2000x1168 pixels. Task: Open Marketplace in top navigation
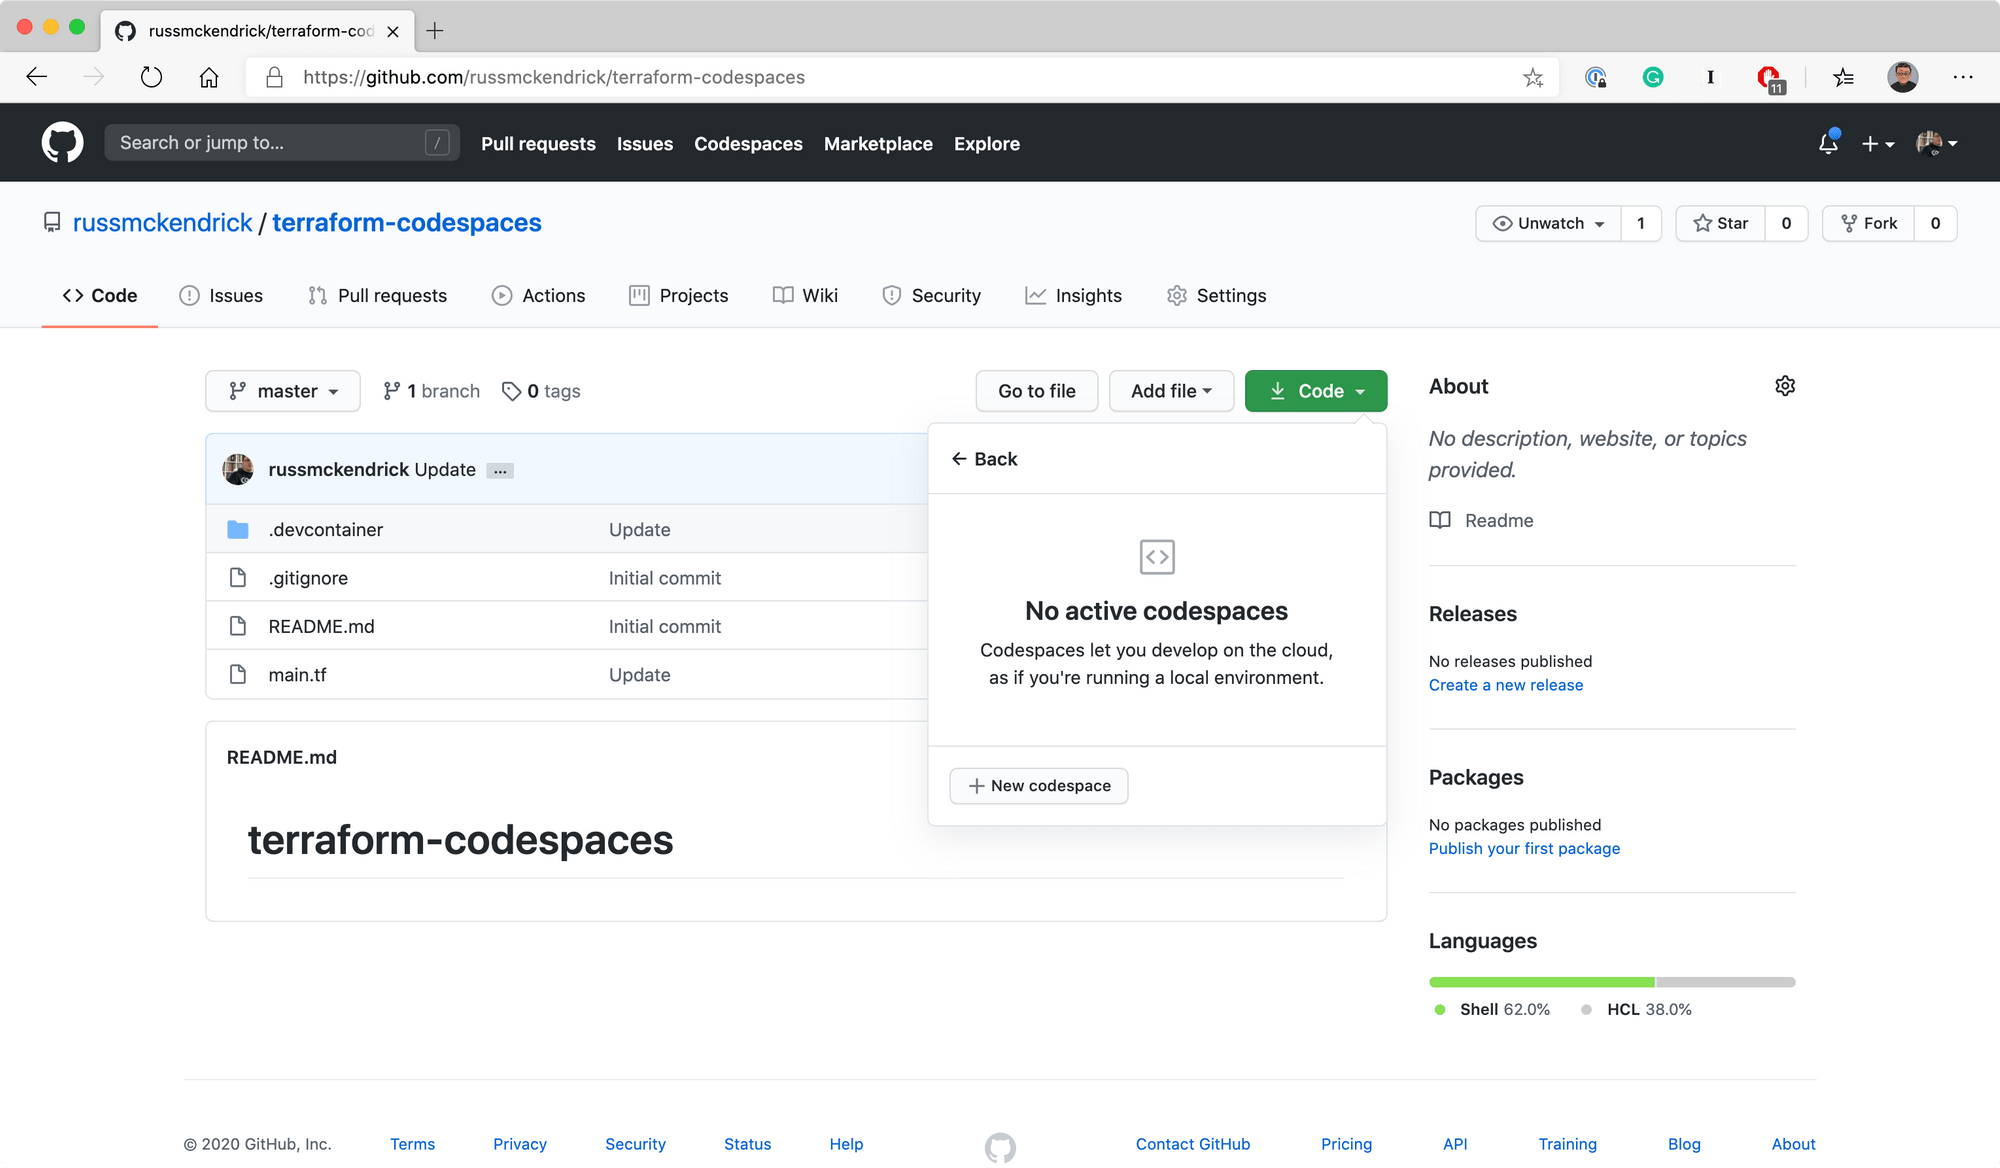(x=878, y=144)
